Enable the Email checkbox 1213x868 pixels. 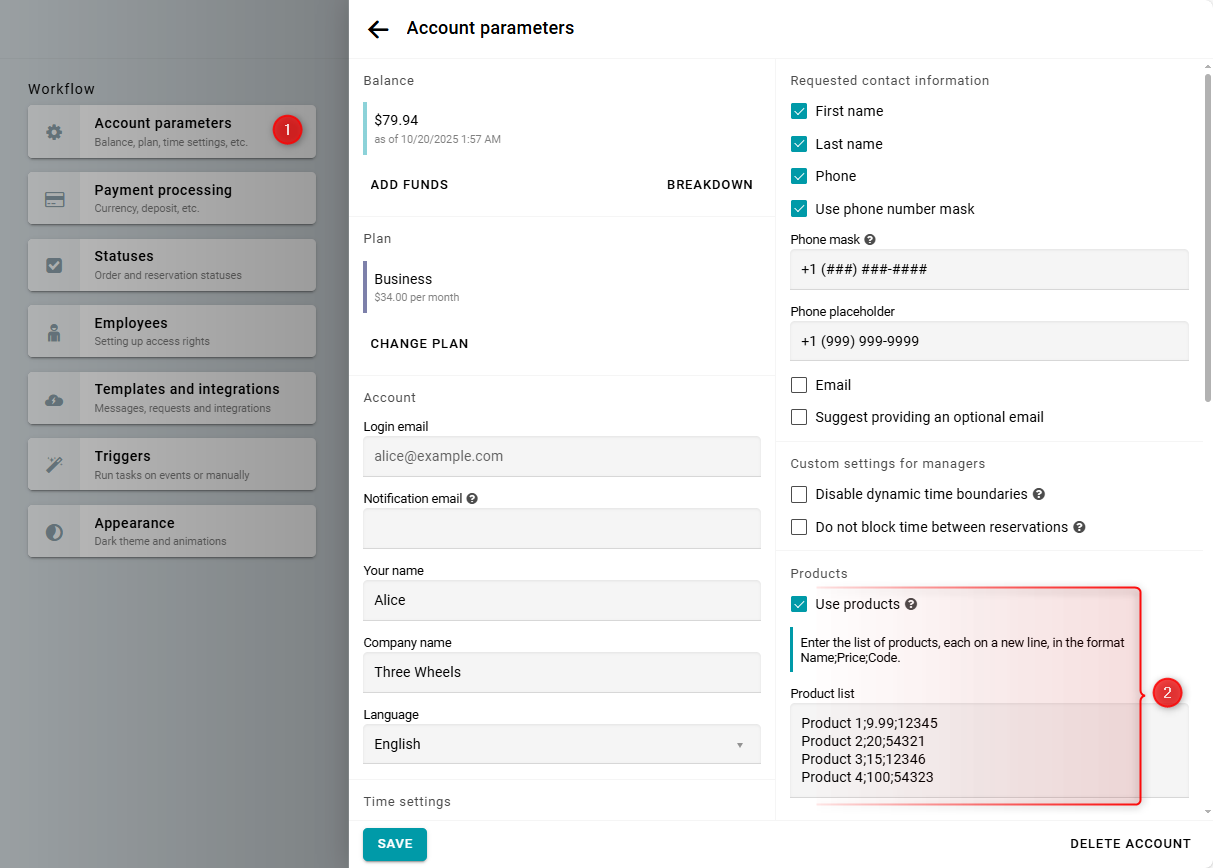click(799, 385)
